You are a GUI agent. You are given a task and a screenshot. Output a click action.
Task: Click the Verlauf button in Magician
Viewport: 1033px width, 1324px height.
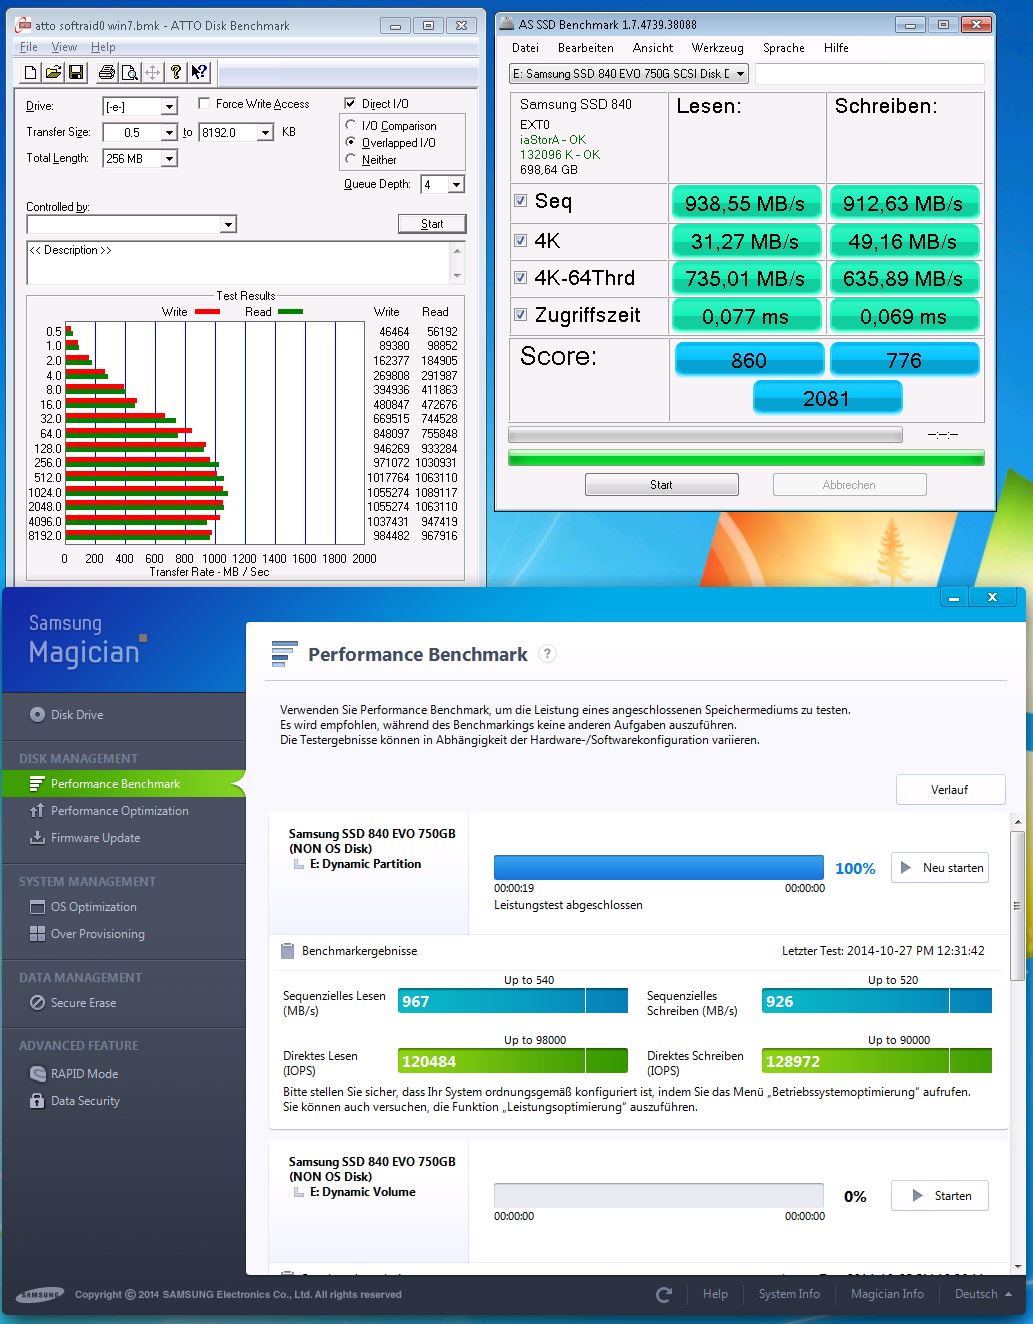pyautogui.click(x=950, y=789)
